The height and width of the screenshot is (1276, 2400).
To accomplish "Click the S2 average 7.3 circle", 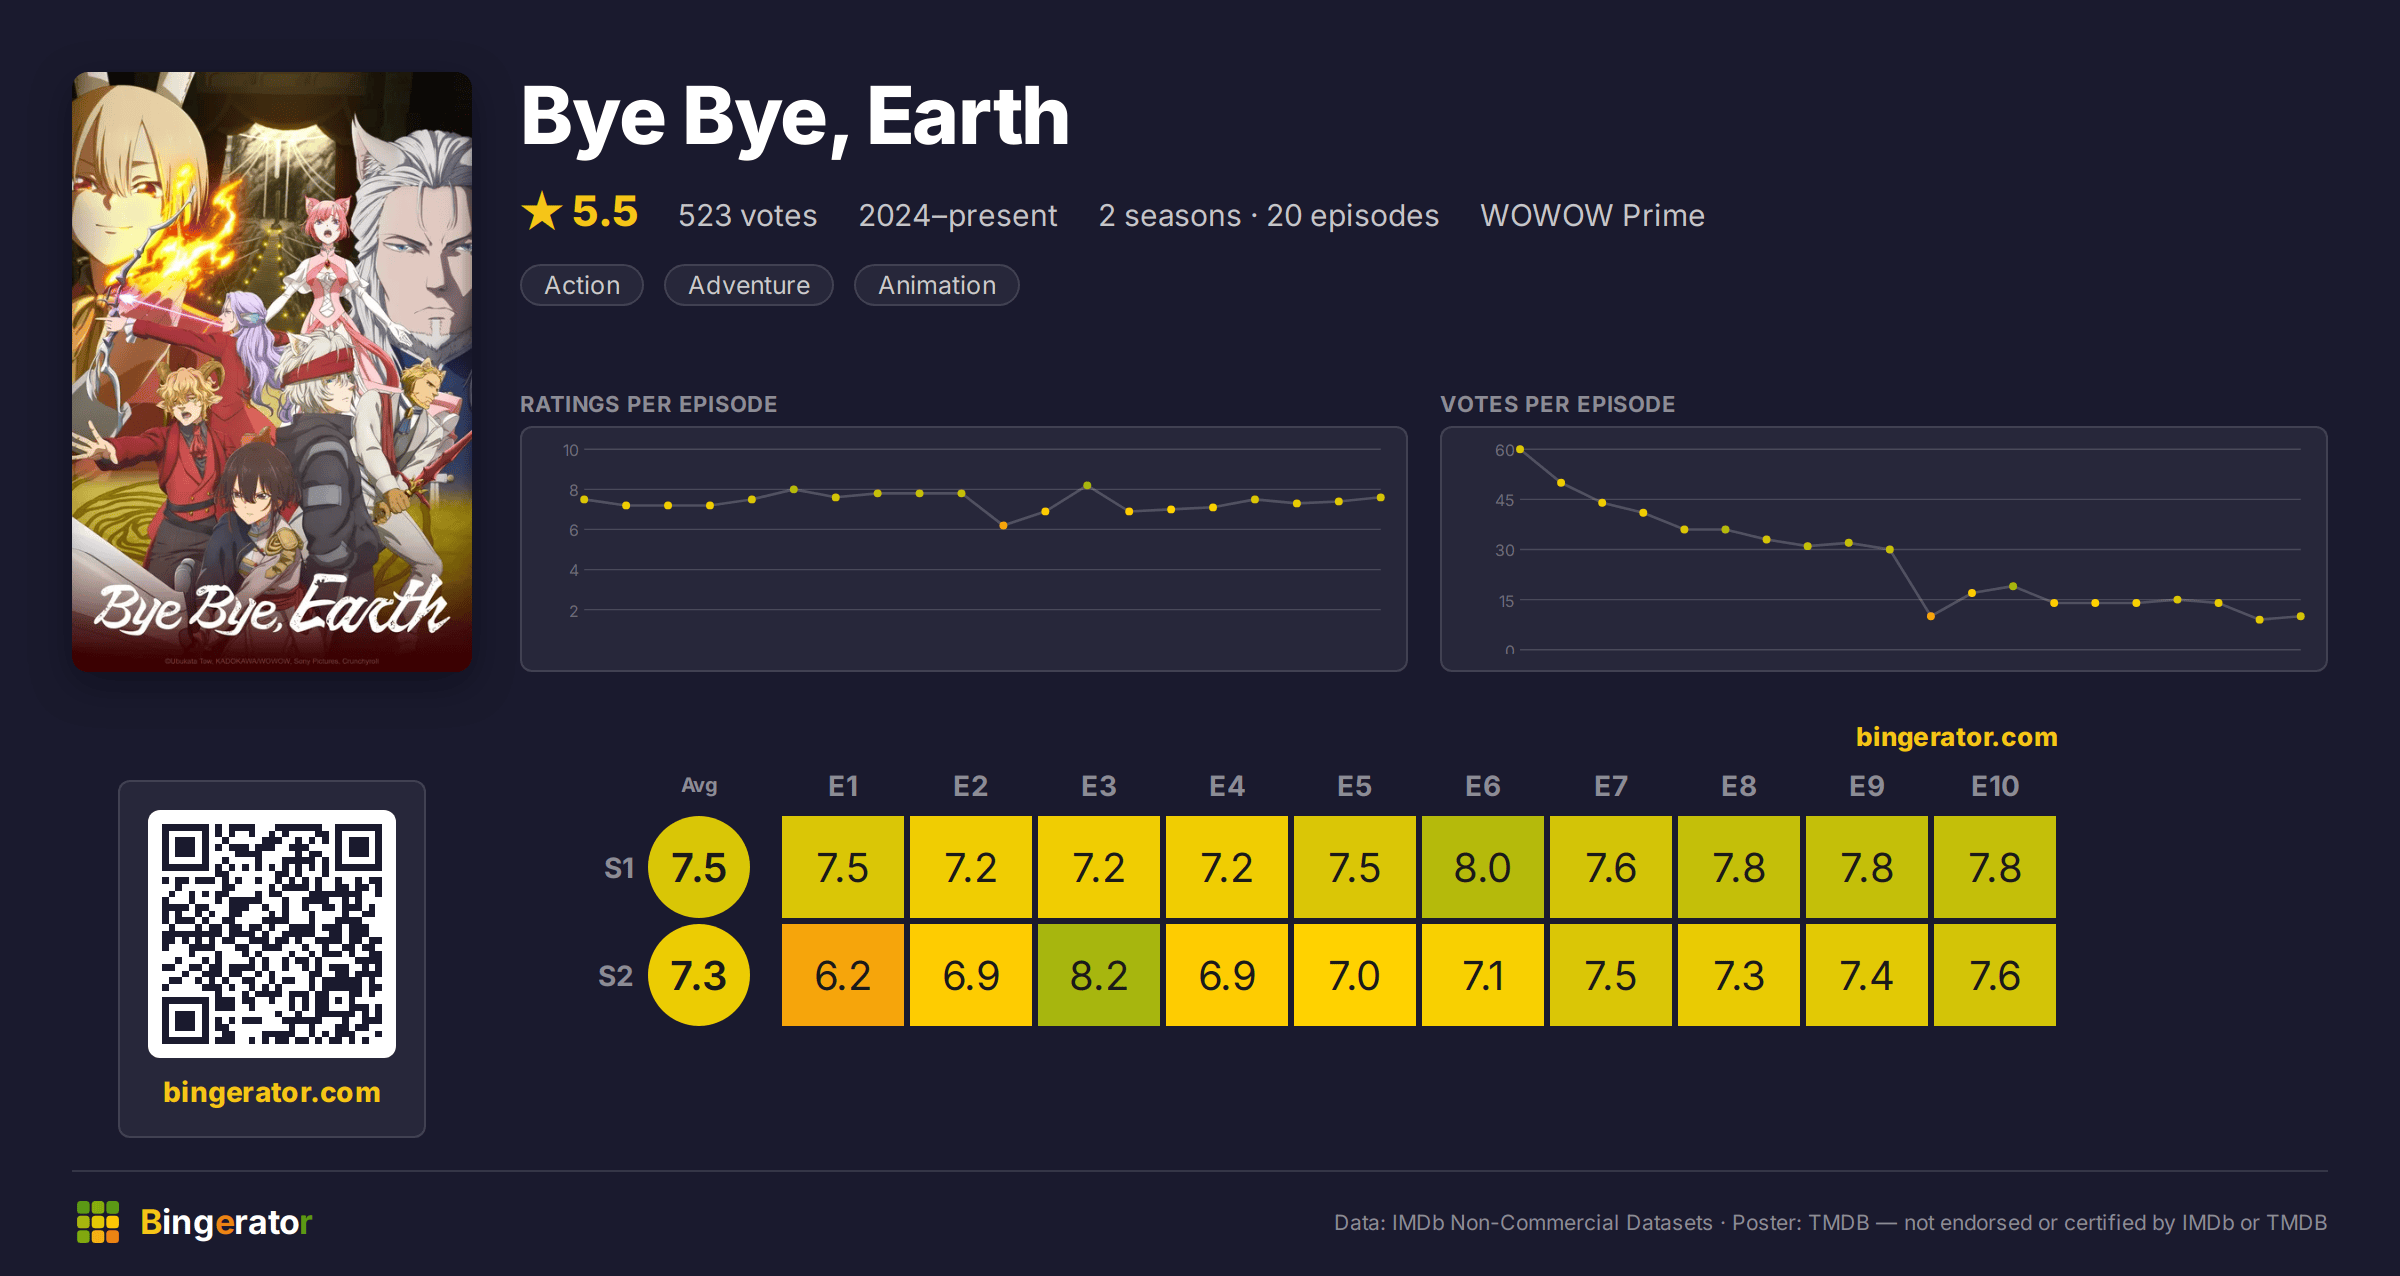I will coord(699,975).
